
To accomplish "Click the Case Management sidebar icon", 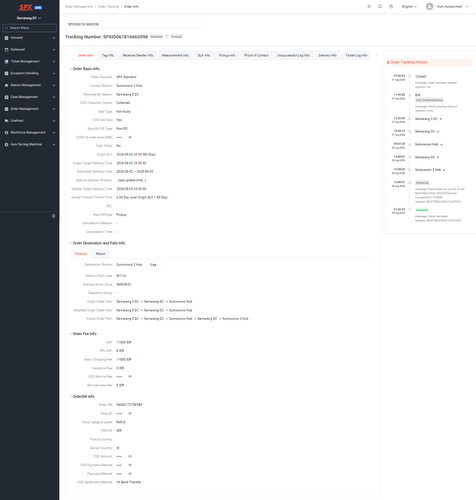I will coord(6,97).
